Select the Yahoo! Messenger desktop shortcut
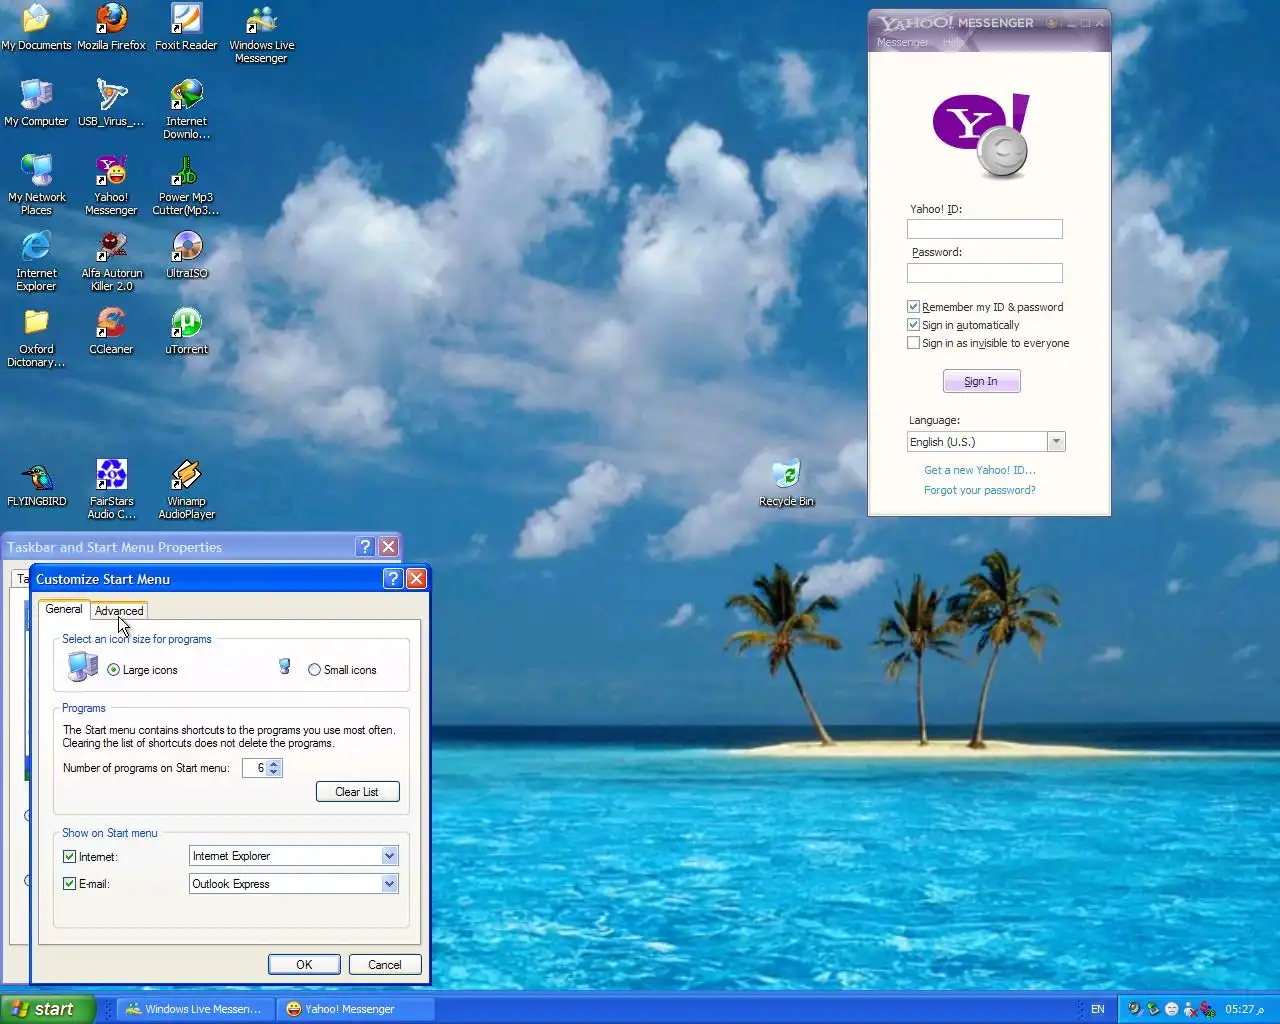This screenshot has width=1280, height=1024. pos(111,186)
